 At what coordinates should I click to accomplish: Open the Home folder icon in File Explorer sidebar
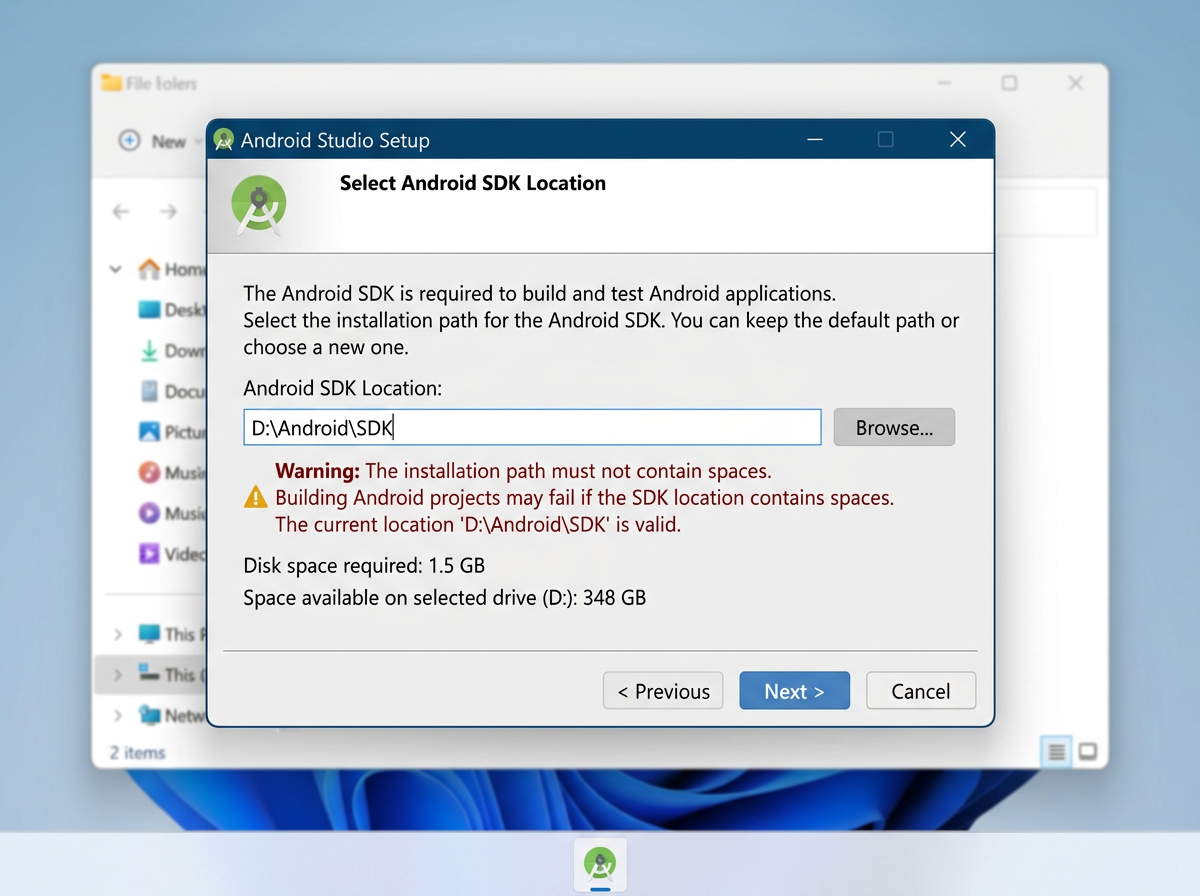tap(149, 269)
